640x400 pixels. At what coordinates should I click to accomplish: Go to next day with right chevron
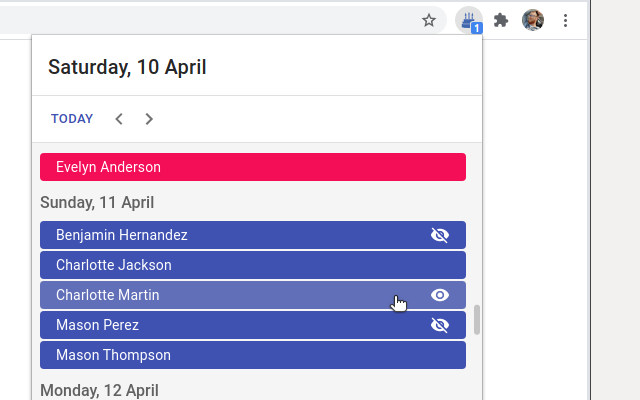click(x=149, y=119)
